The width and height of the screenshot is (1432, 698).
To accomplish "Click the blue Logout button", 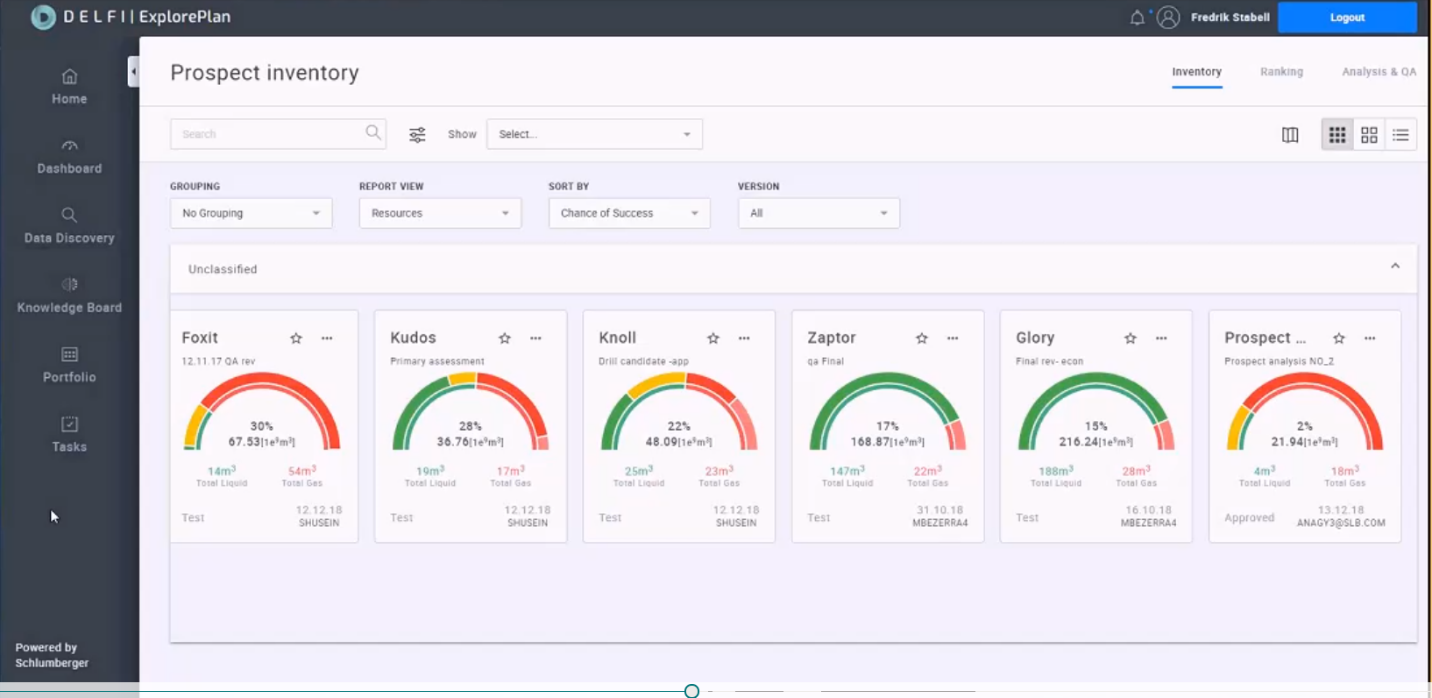I will click(1347, 17).
